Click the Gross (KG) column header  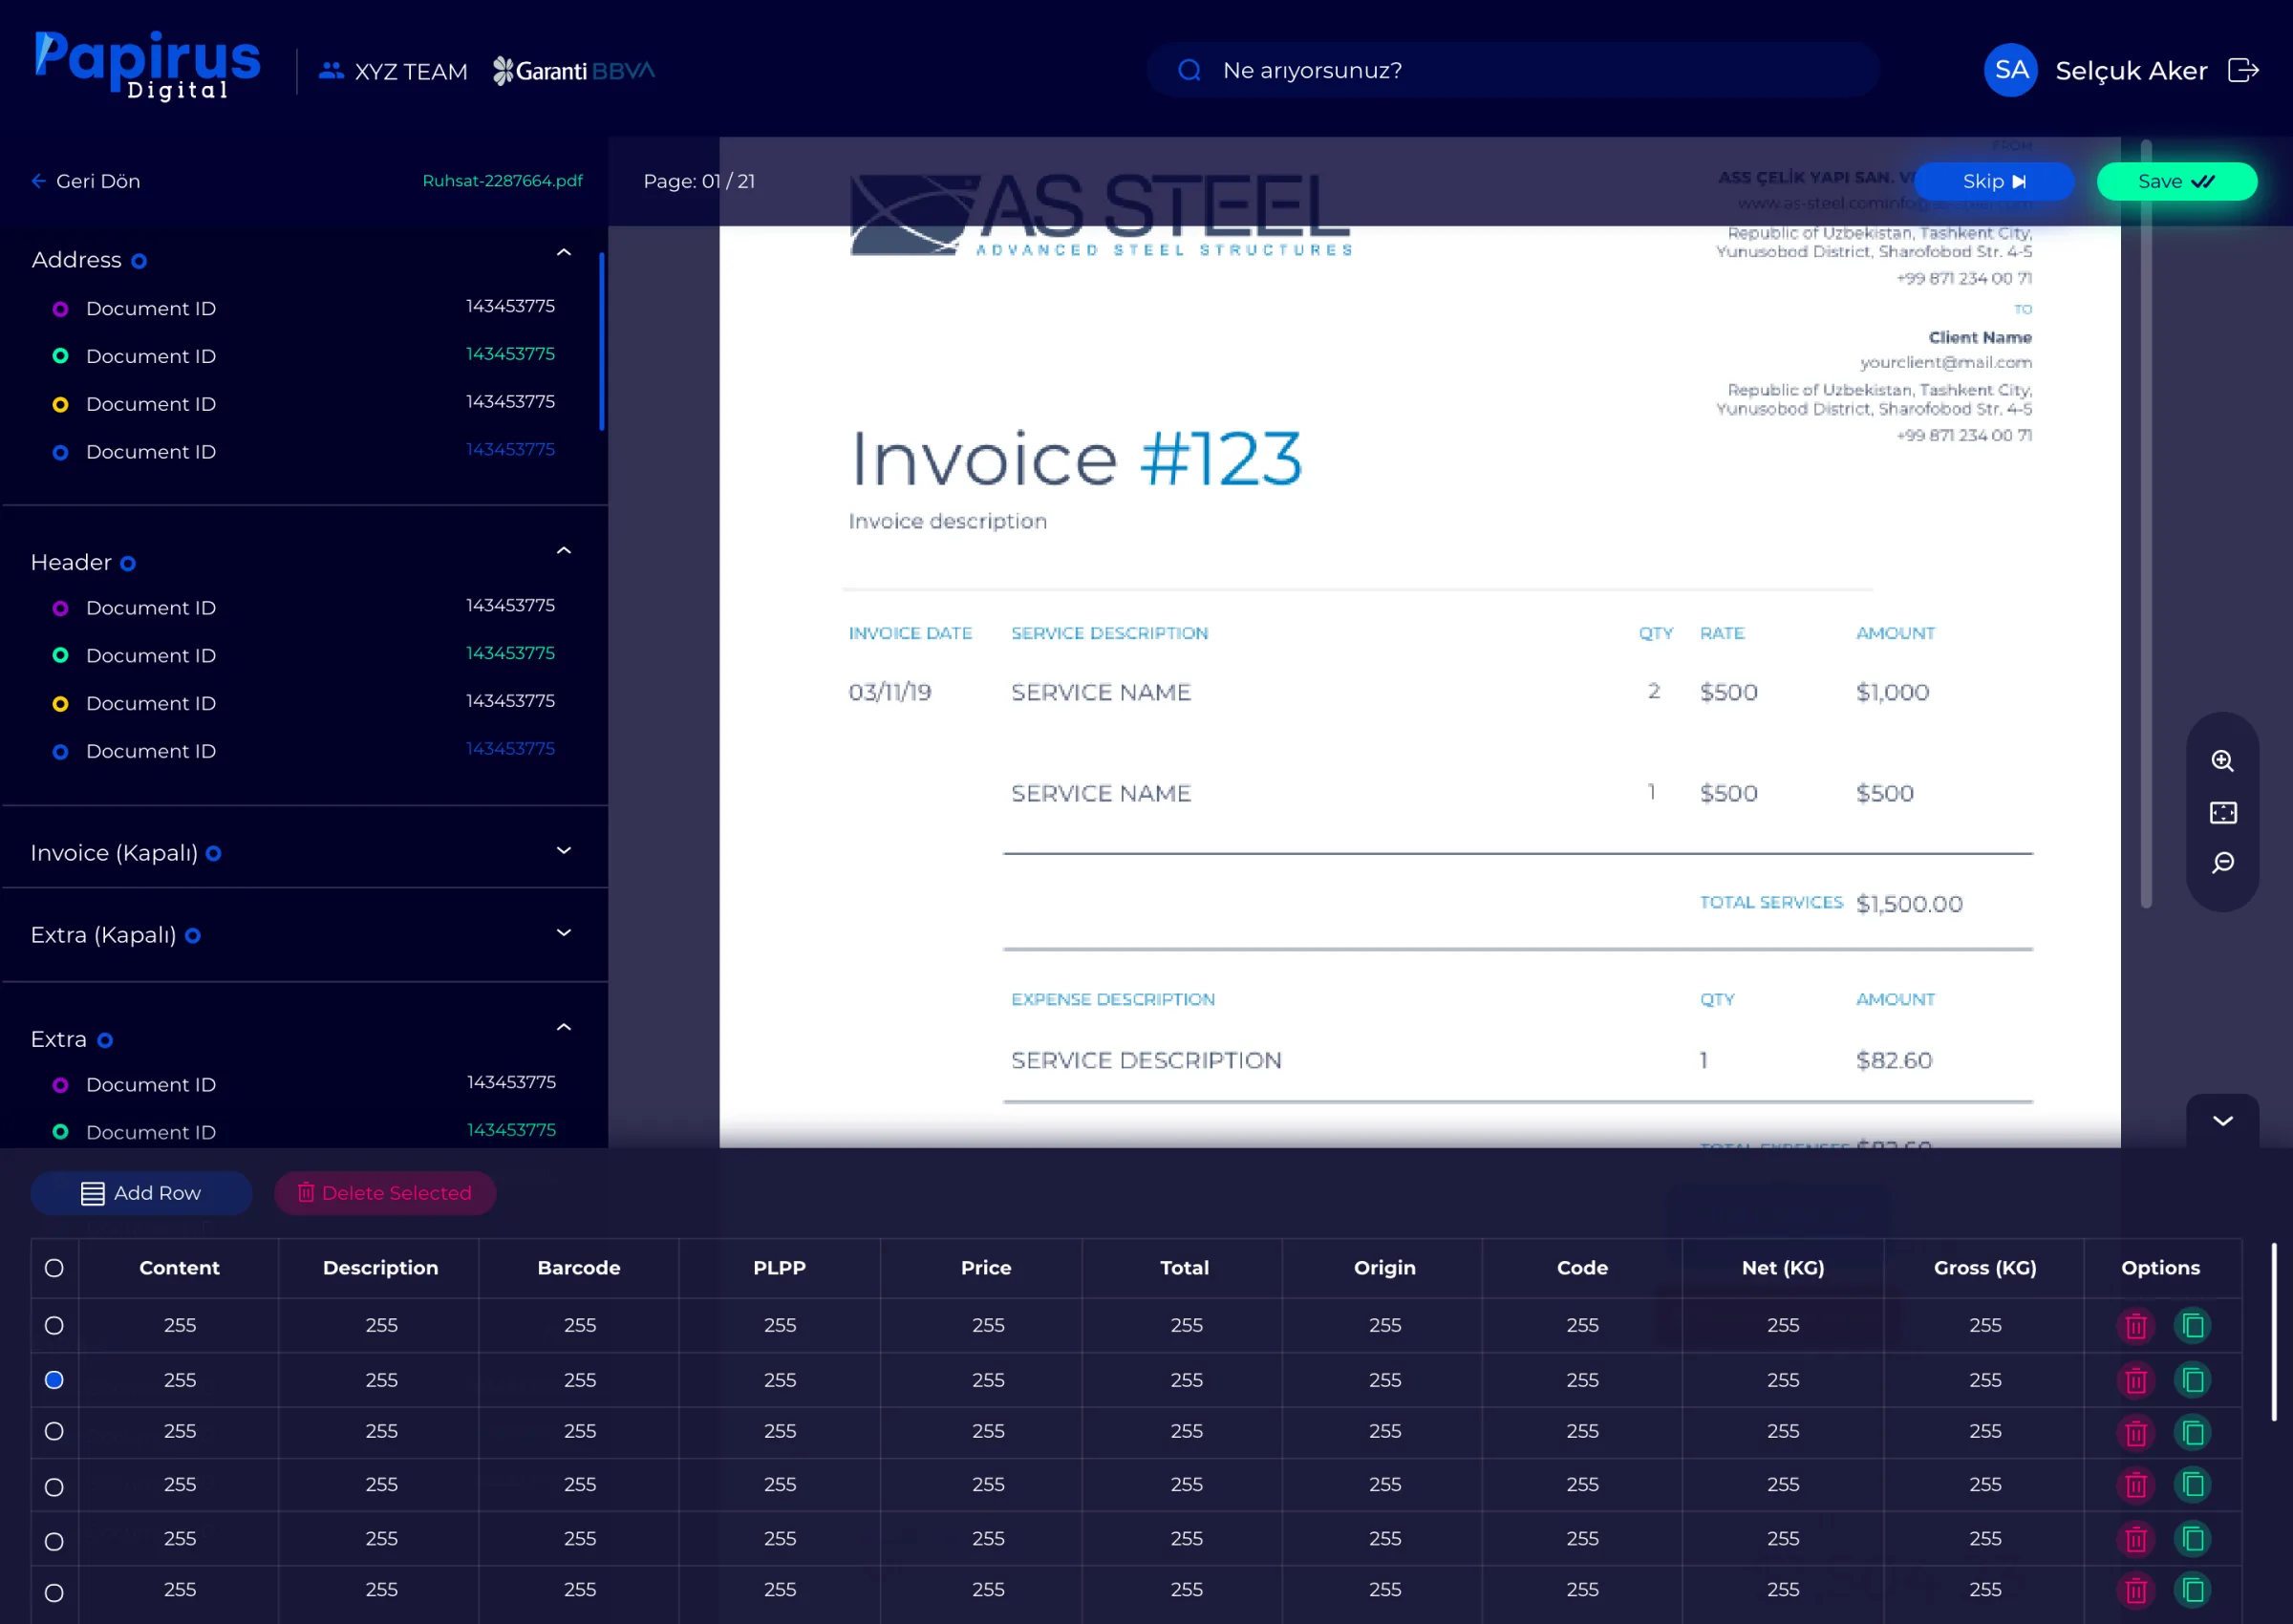click(1985, 1268)
